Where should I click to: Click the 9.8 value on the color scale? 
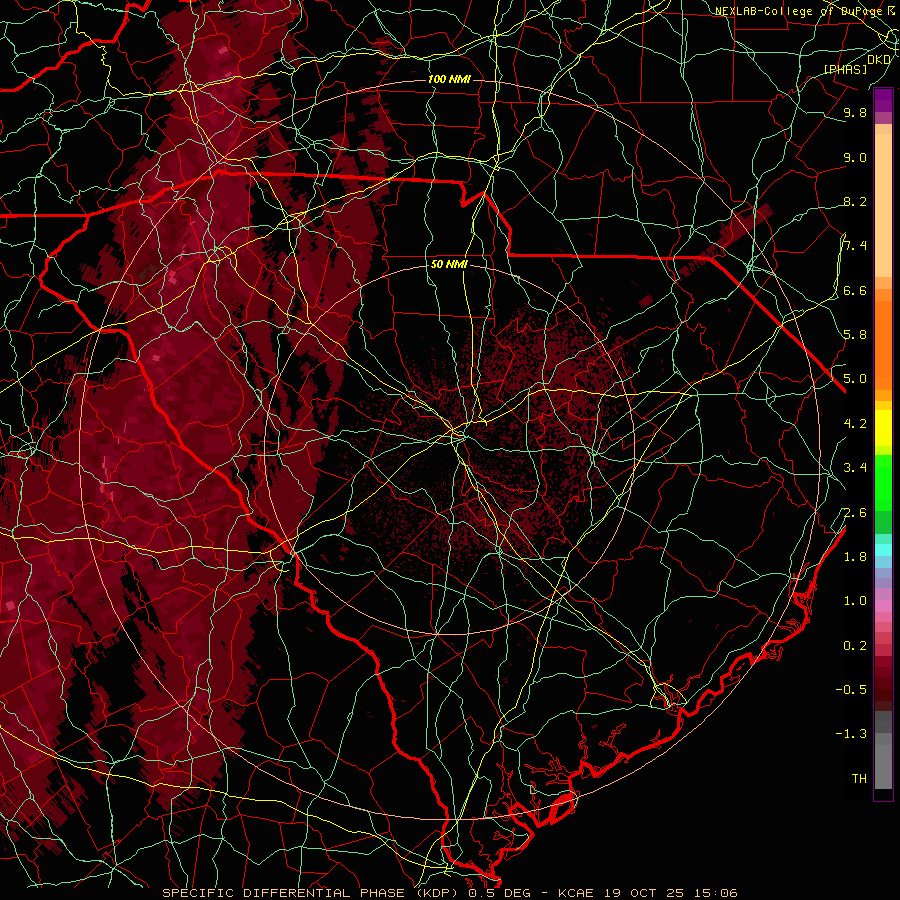[x=855, y=112]
